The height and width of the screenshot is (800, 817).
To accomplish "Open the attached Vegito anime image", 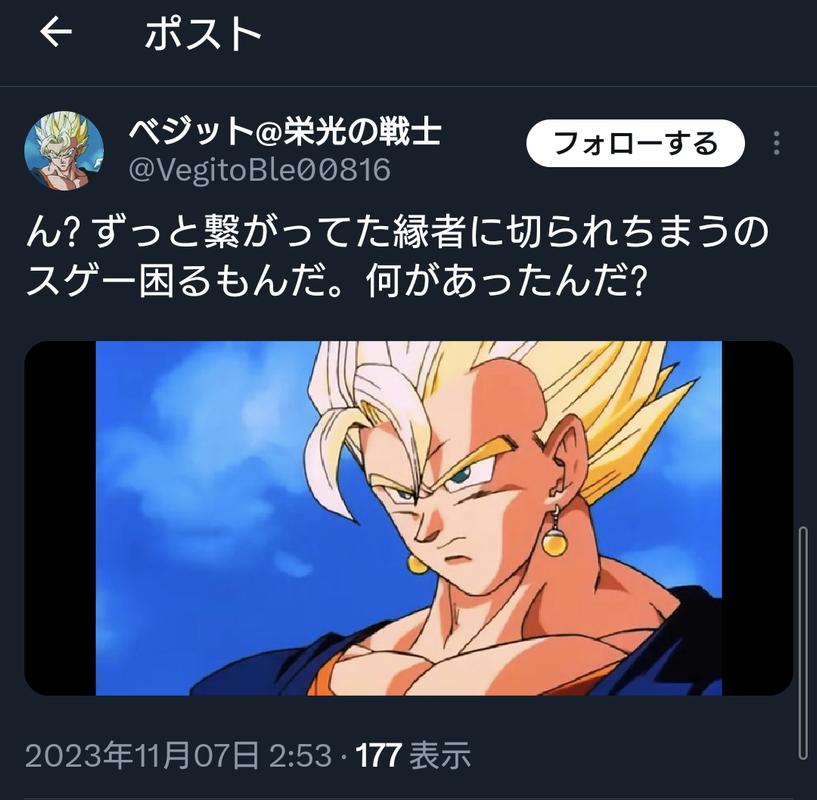I will [408, 518].
